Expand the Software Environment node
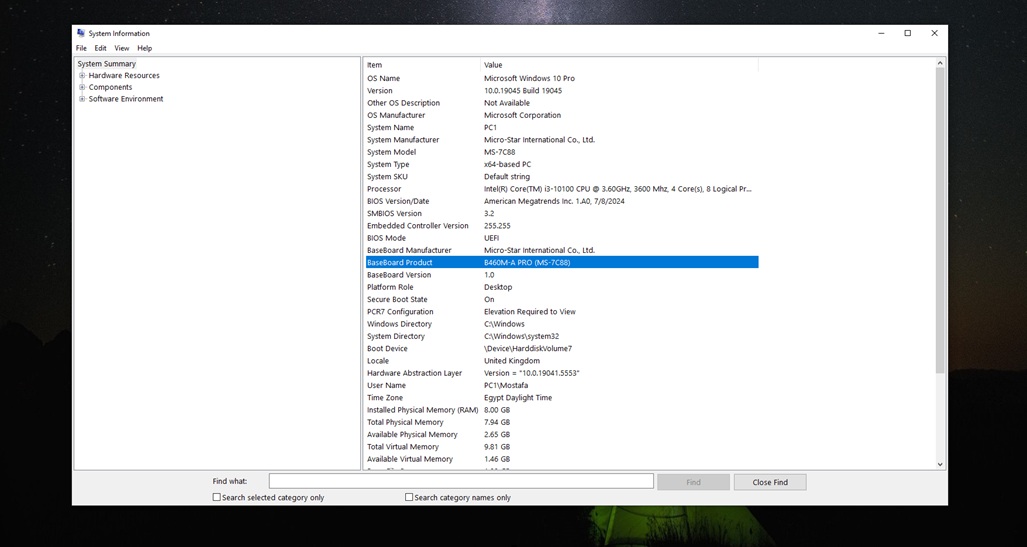The height and width of the screenshot is (547, 1027). coord(82,99)
